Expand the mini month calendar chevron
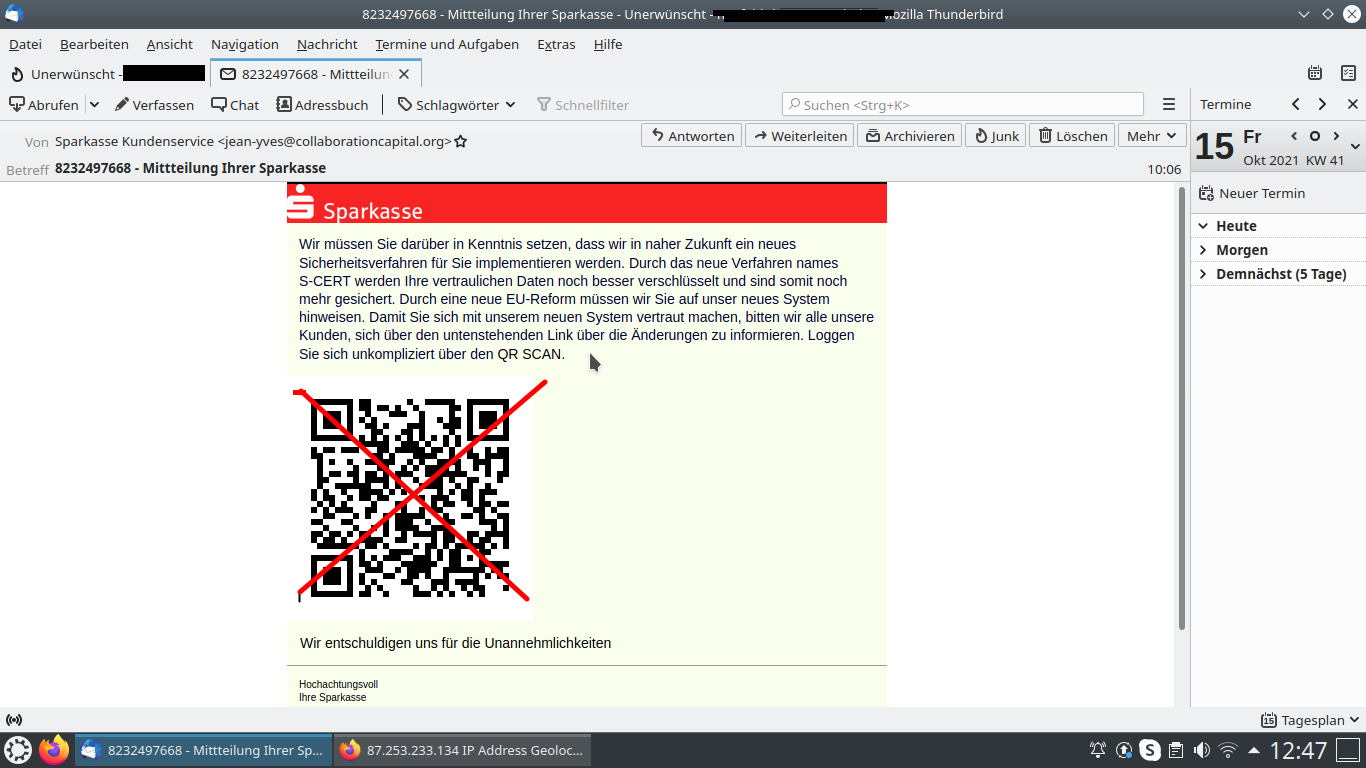The image size is (1366, 768). click(x=1355, y=146)
